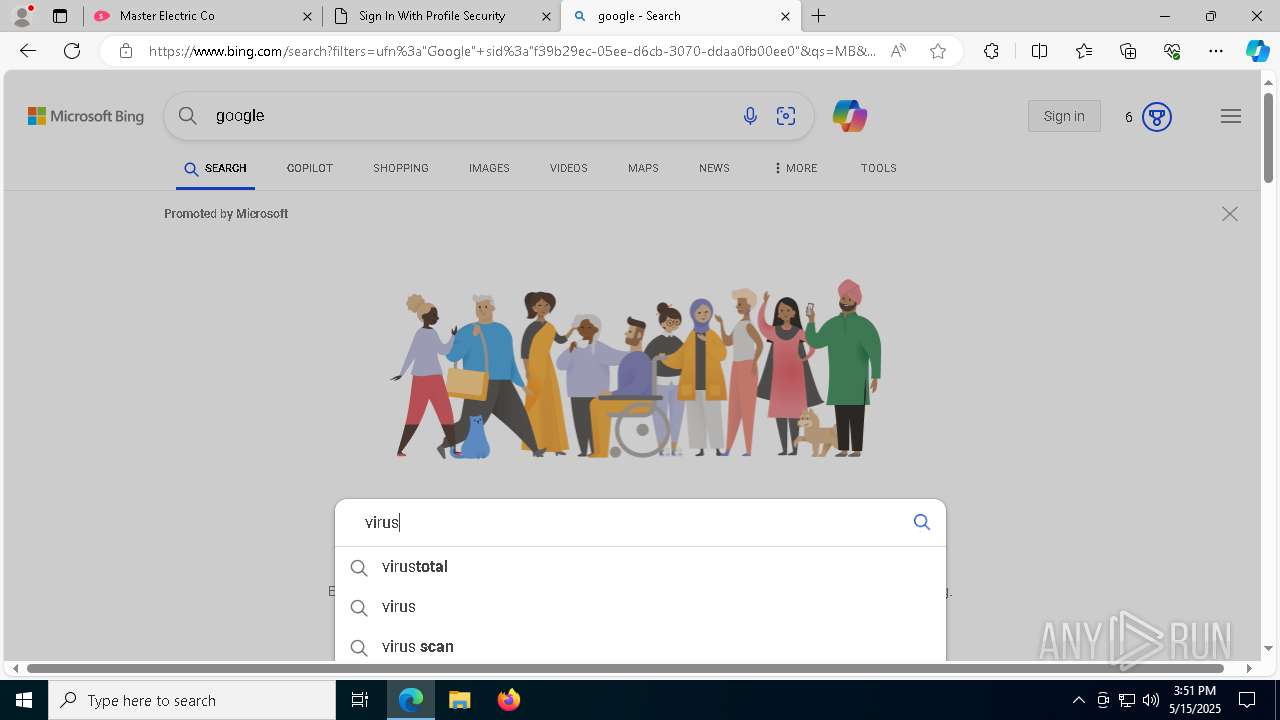Select the NEWS search tab
Viewport: 1280px width, 720px height.
[714, 168]
